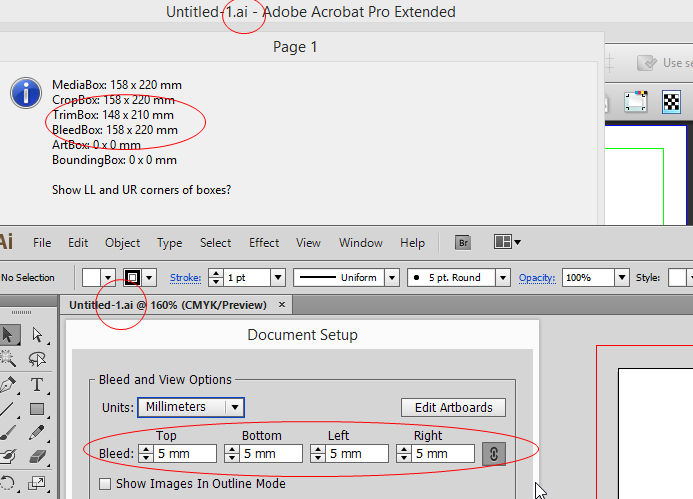Open the Uniform width profile dropdown
Image resolution: width=693 pixels, height=499 pixels.
pos(392,278)
